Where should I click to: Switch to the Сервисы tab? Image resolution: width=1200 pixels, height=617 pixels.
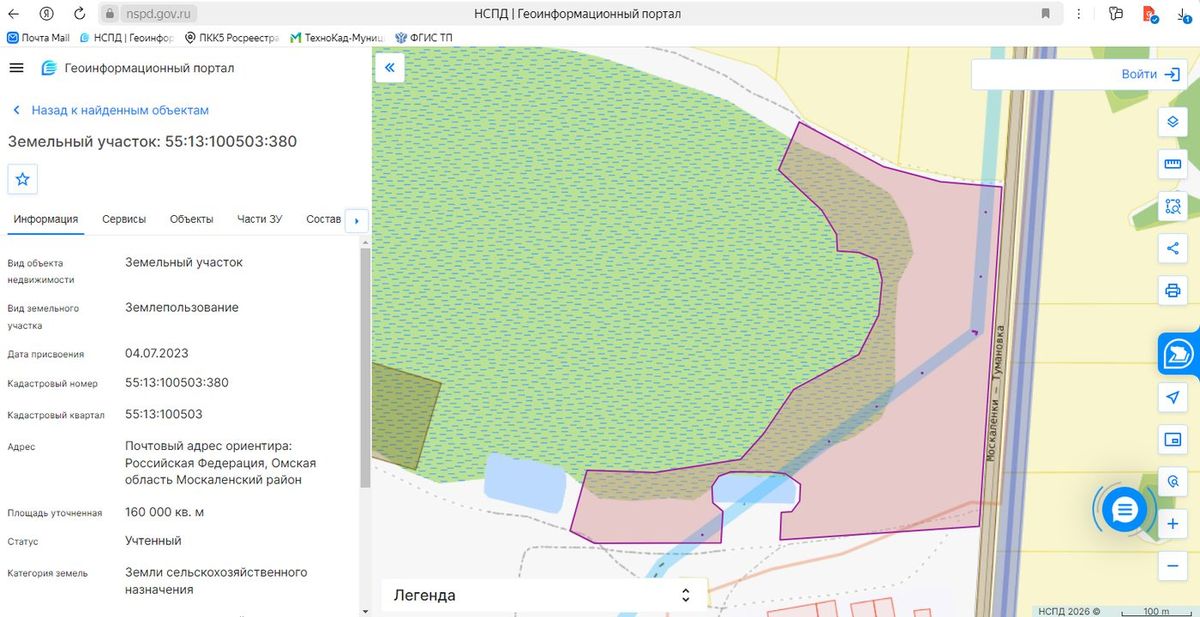click(124, 219)
